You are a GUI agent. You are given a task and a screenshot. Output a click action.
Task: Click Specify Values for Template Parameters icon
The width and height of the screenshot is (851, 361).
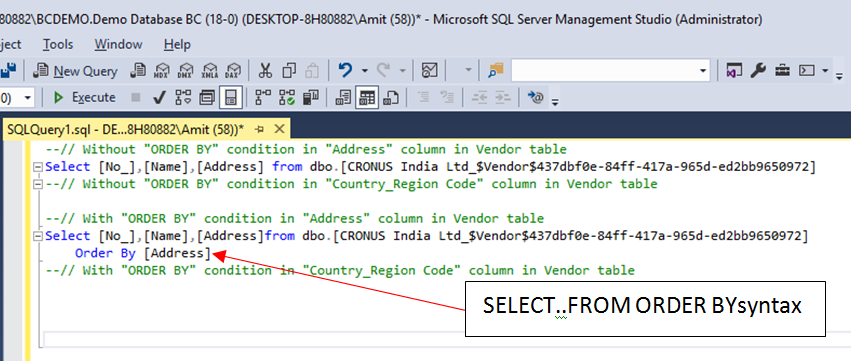pyautogui.click(x=535, y=98)
